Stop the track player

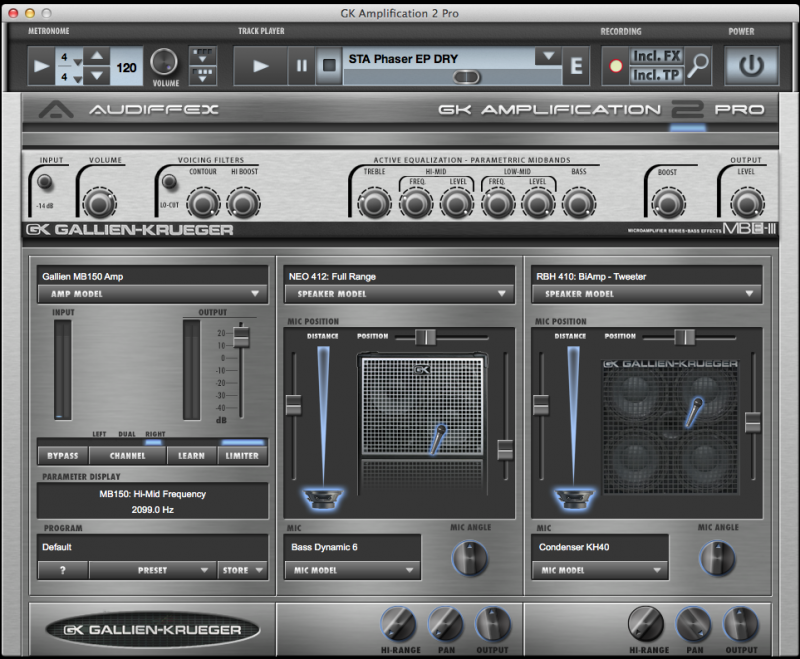[x=329, y=66]
